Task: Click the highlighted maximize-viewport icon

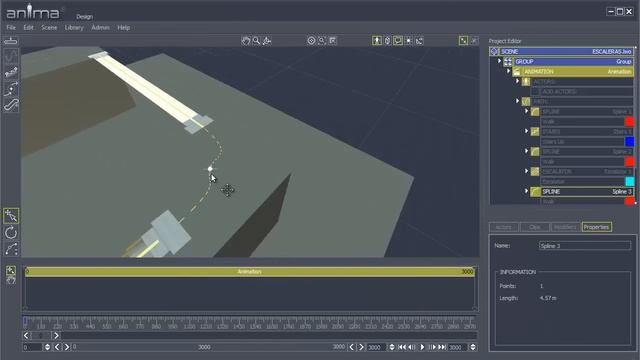Action: pyautogui.click(x=463, y=40)
